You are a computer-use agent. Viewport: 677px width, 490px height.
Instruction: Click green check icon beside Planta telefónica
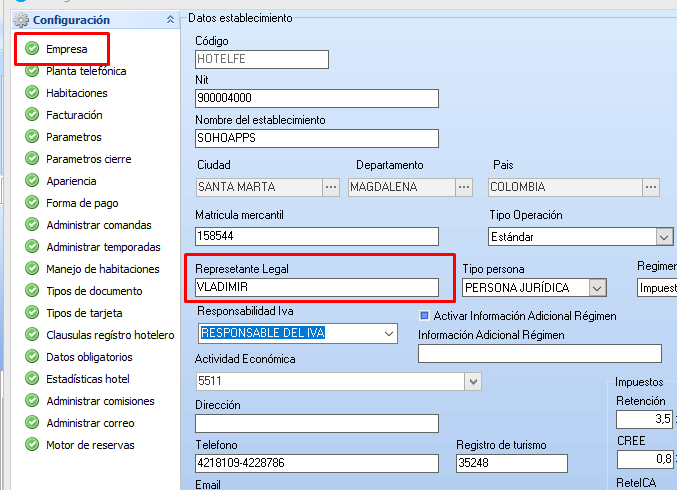pyautogui.click(x=32, y=71)
